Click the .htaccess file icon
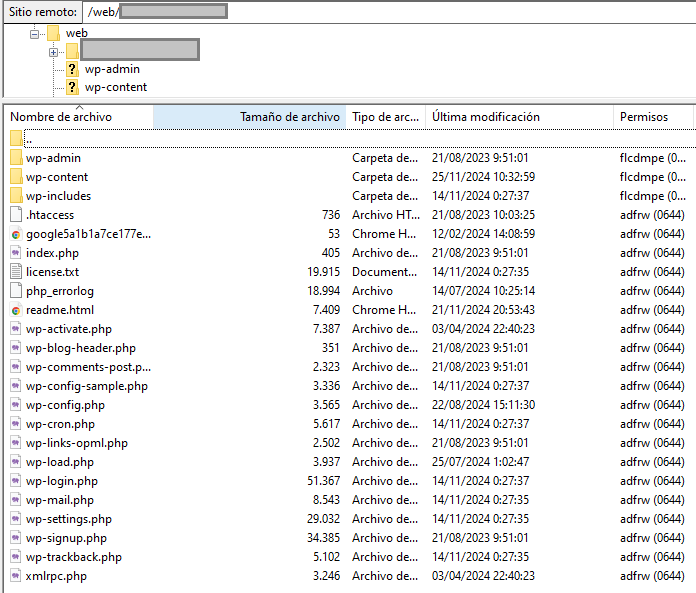 [x=16, y=215]
